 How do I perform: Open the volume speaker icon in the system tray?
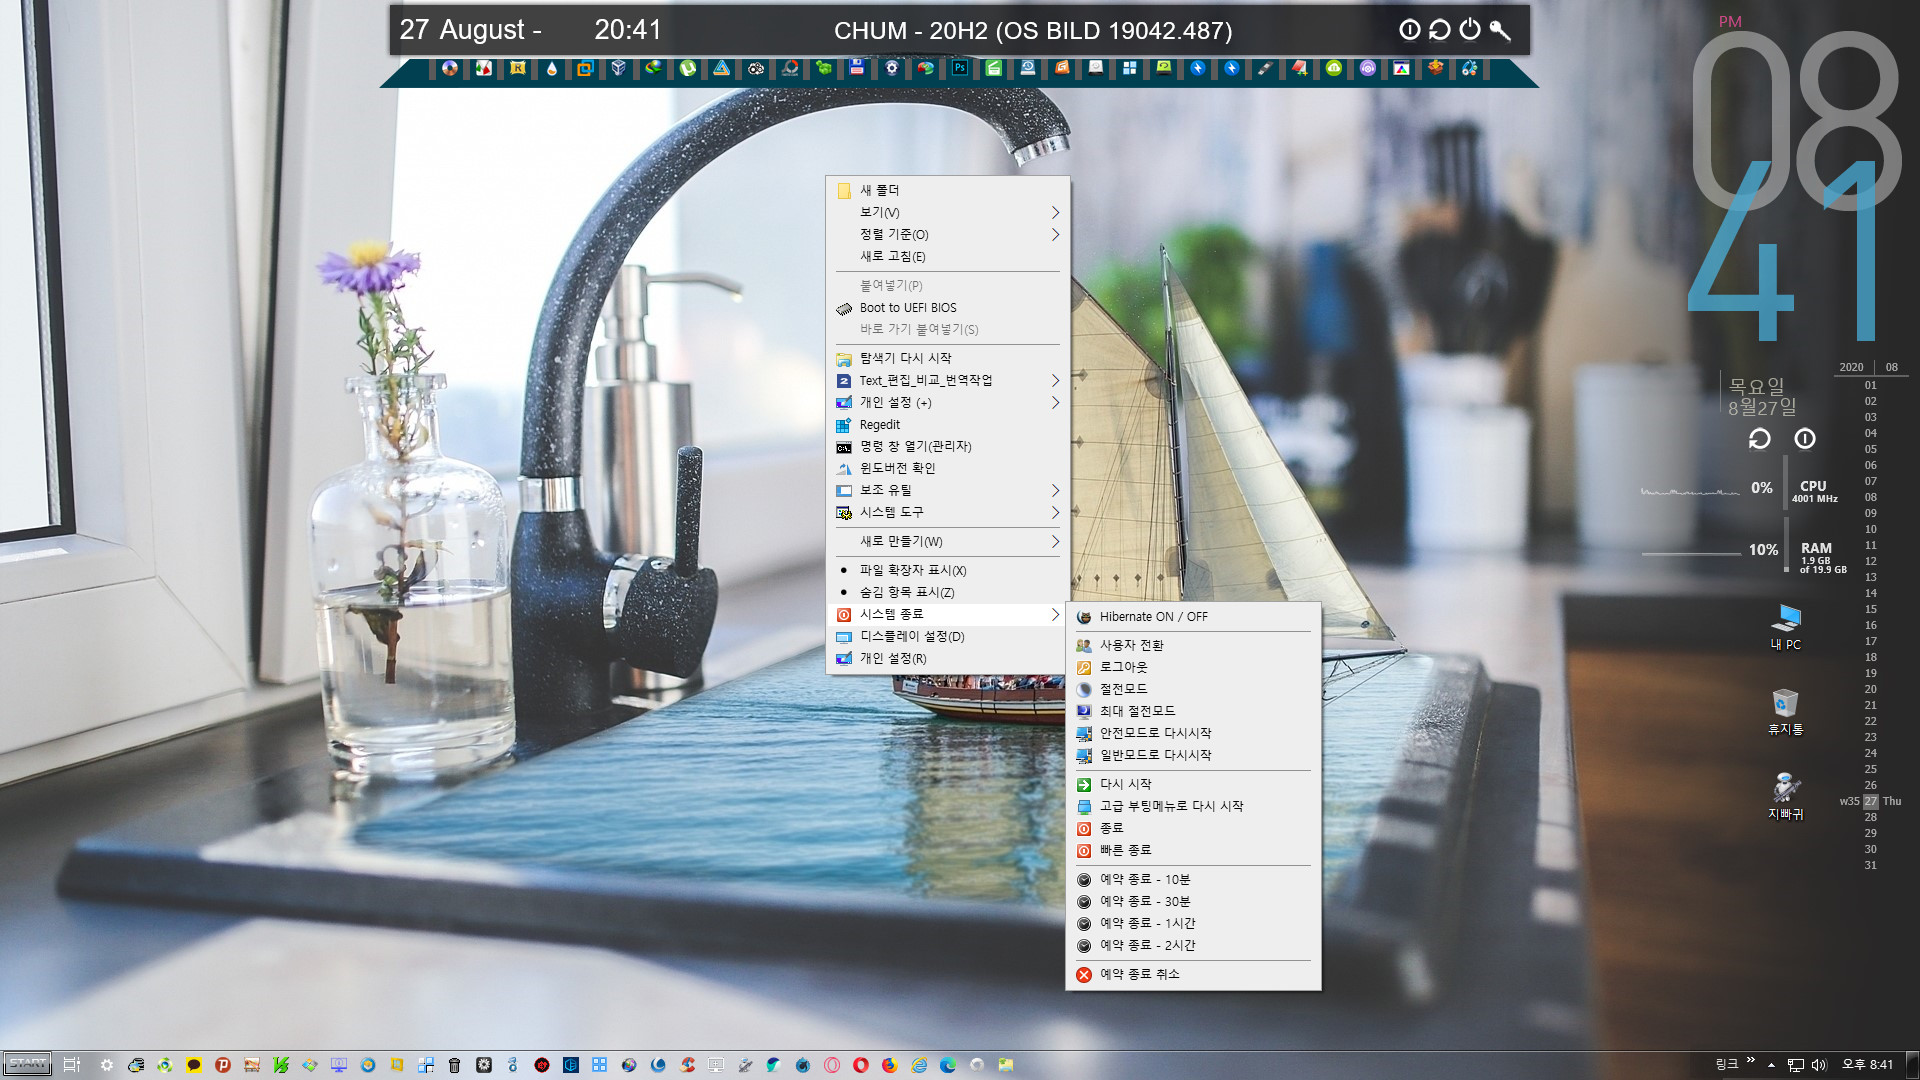click(1819, 1065)
